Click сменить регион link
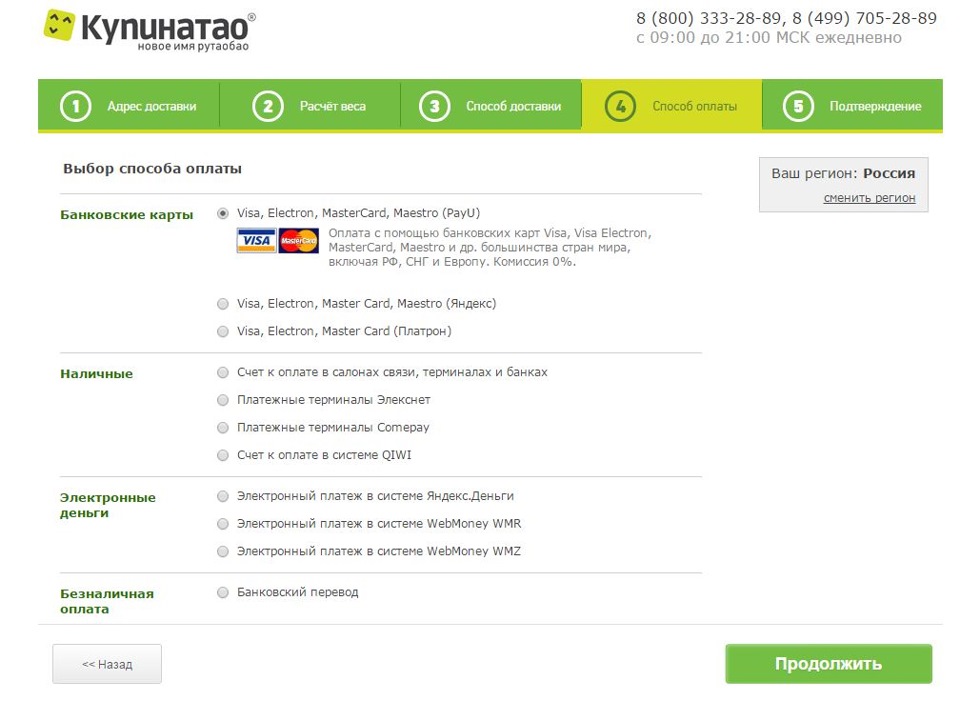Viewport: 960px width, 721px height. 869,198
